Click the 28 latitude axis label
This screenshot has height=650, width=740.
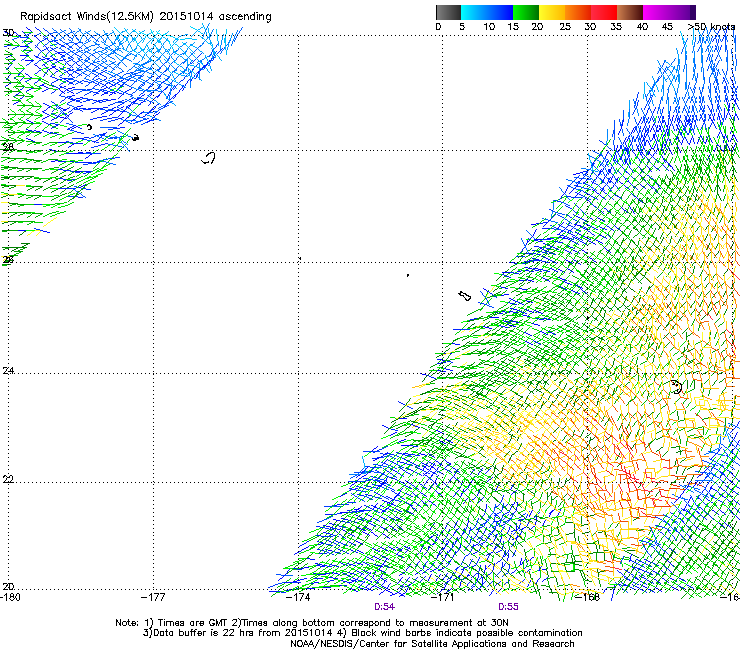click(8, 147)
